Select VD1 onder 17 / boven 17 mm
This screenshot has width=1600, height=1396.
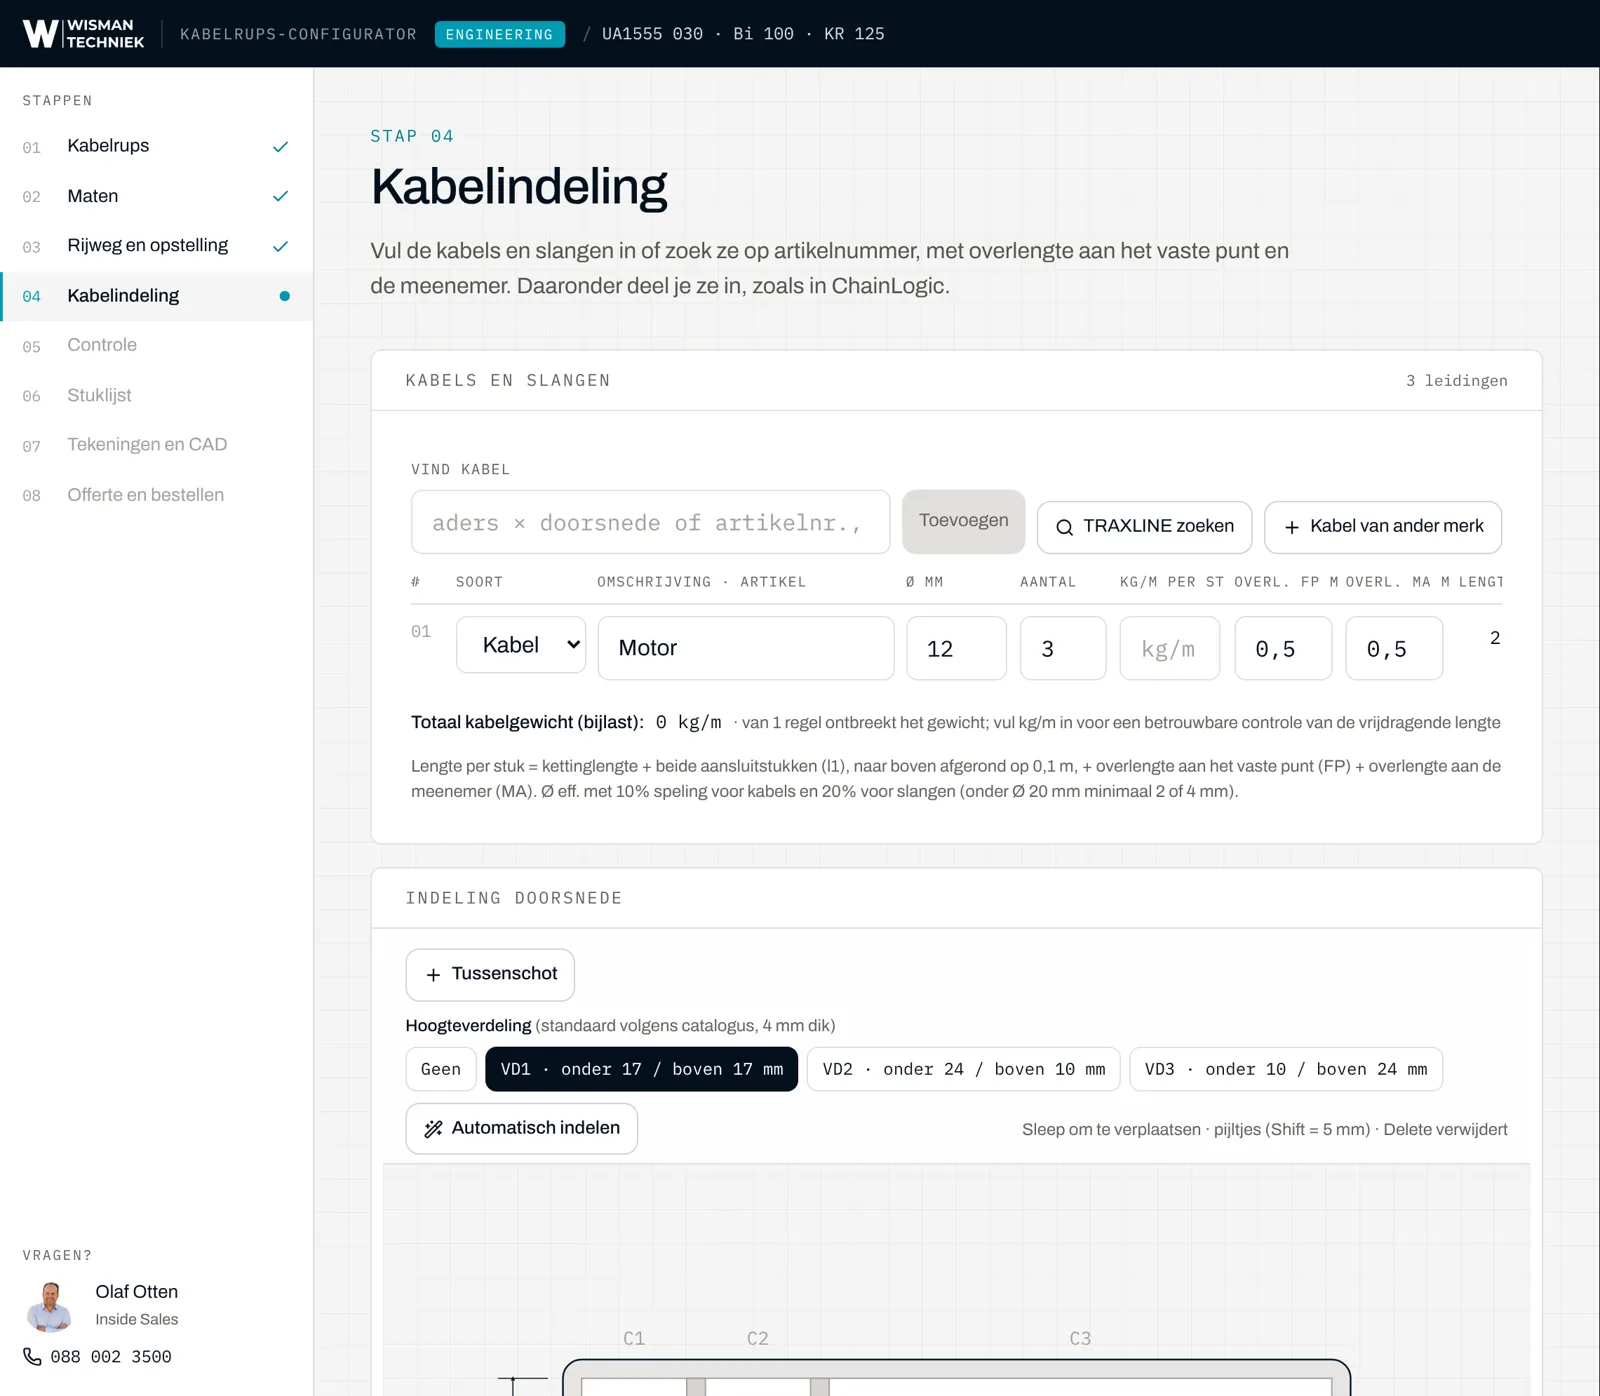[641, 1069]
